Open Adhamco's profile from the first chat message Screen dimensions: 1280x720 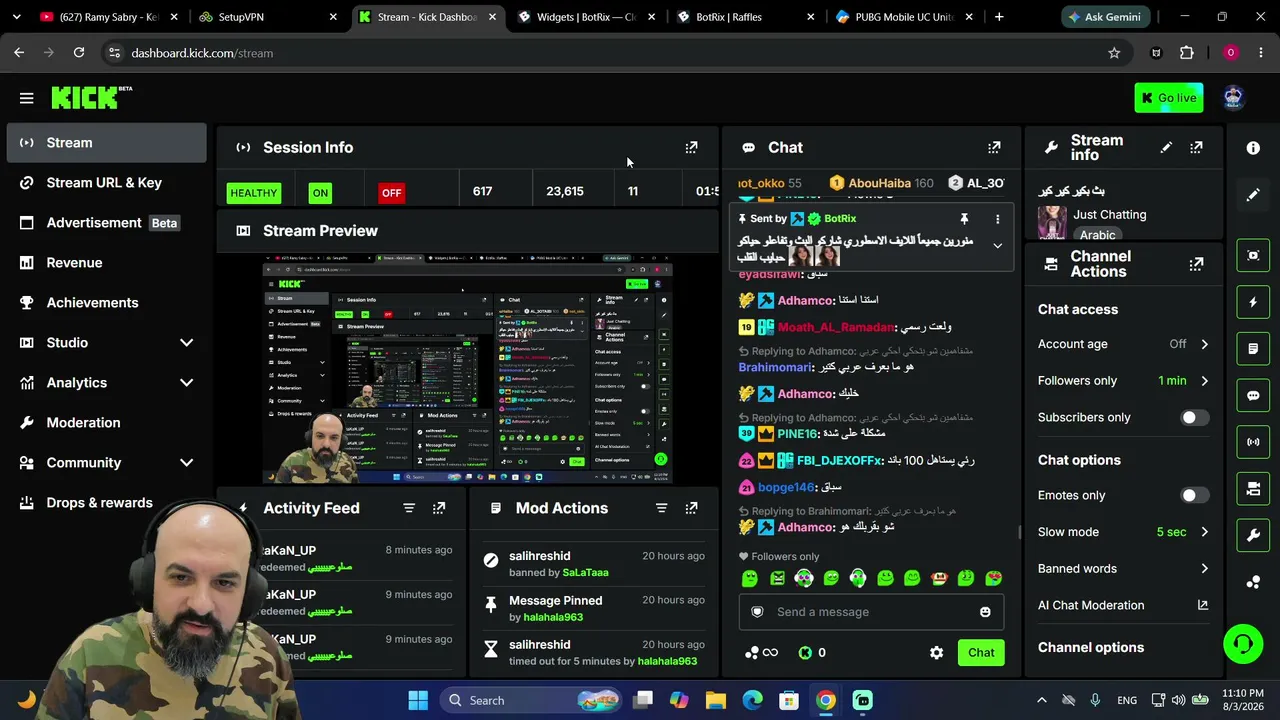[x=805, y=300]
